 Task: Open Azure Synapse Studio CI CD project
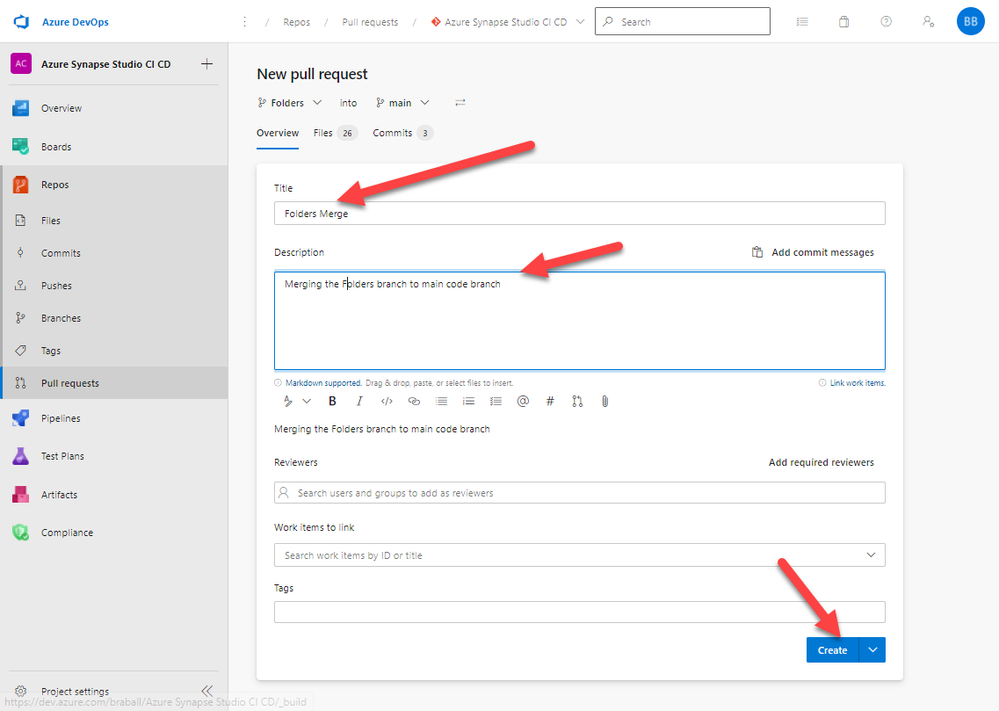click(x=106, y=64)
